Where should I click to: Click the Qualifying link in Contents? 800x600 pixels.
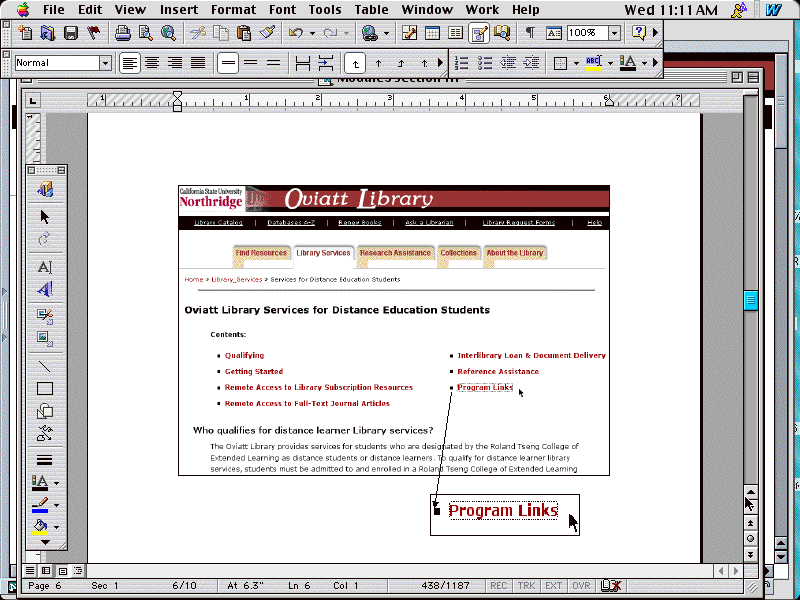[244, 356]
